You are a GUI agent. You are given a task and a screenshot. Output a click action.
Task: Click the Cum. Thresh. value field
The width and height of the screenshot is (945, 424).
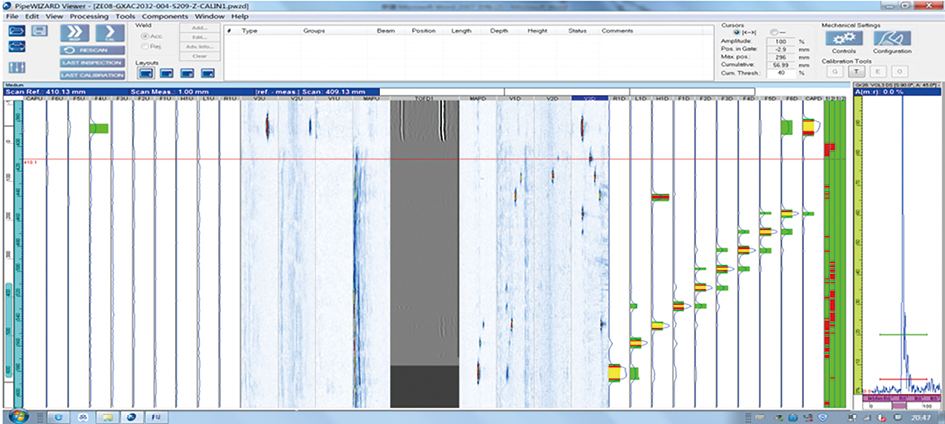[x=781, y=72]
